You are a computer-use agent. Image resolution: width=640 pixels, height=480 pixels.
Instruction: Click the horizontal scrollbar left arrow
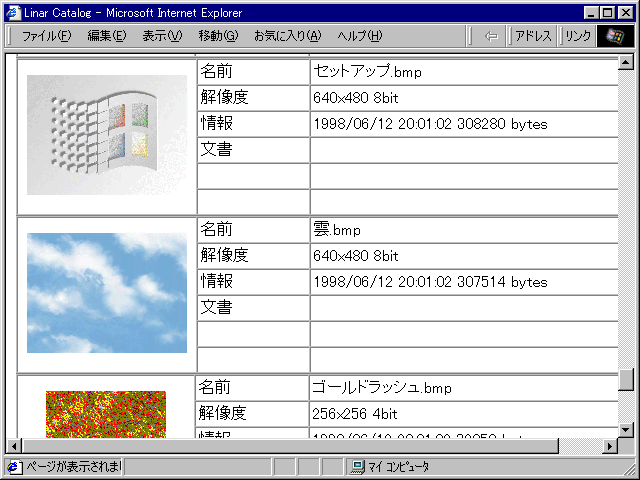tap(14, 446)
